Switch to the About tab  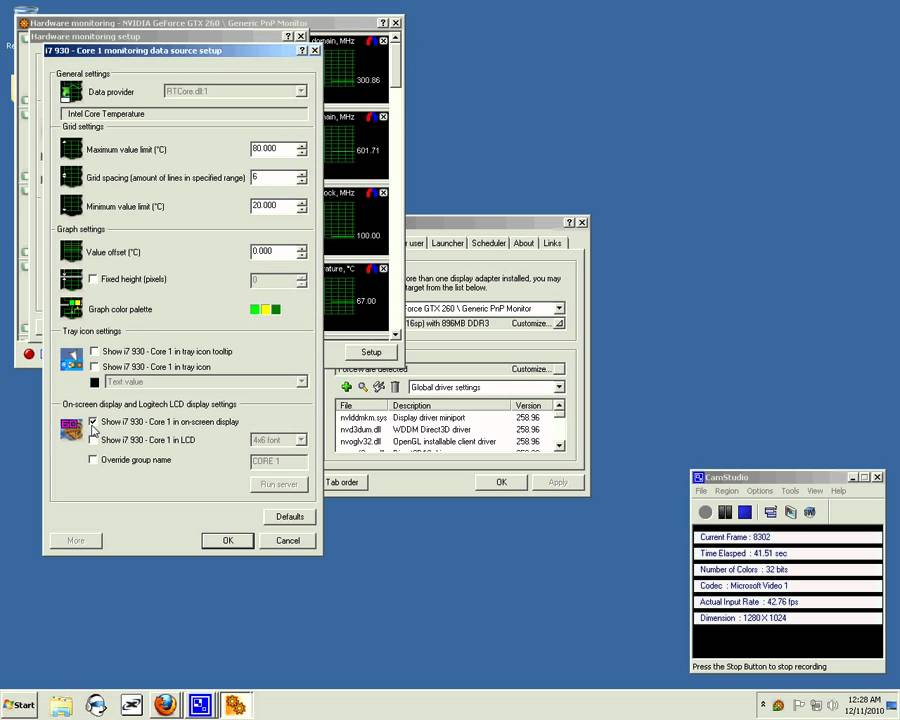(523, 243)
